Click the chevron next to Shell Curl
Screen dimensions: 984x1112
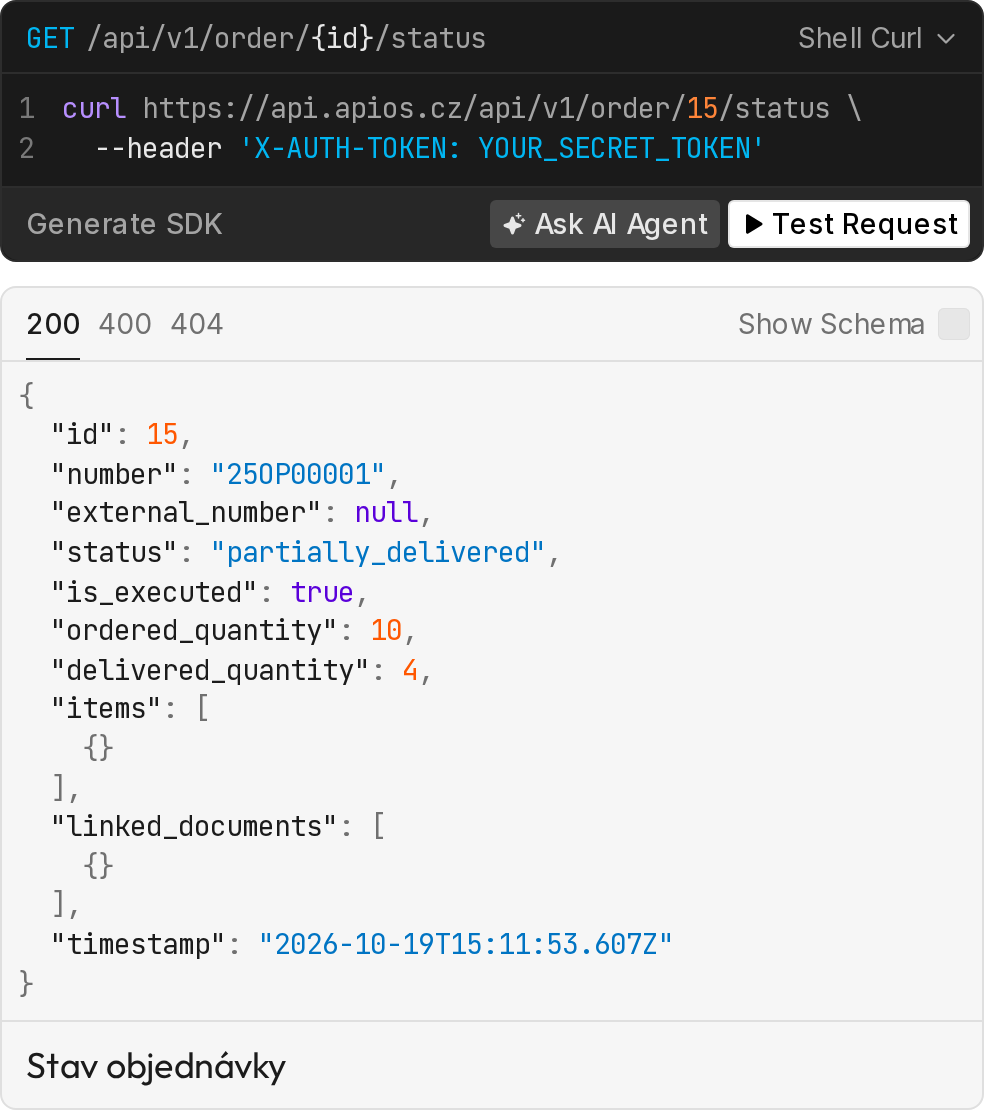coord(946,38)
